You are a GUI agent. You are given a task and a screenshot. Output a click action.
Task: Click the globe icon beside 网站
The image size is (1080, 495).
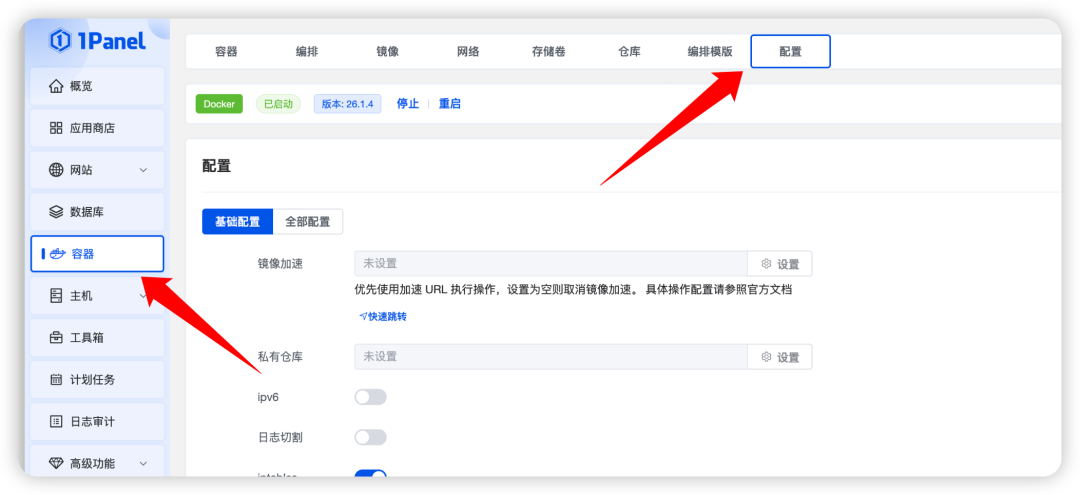coord(56,170)
